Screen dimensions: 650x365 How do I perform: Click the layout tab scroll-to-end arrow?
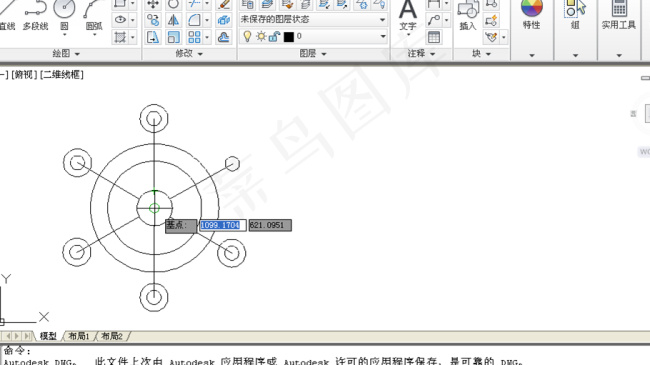tap(27, 336)
